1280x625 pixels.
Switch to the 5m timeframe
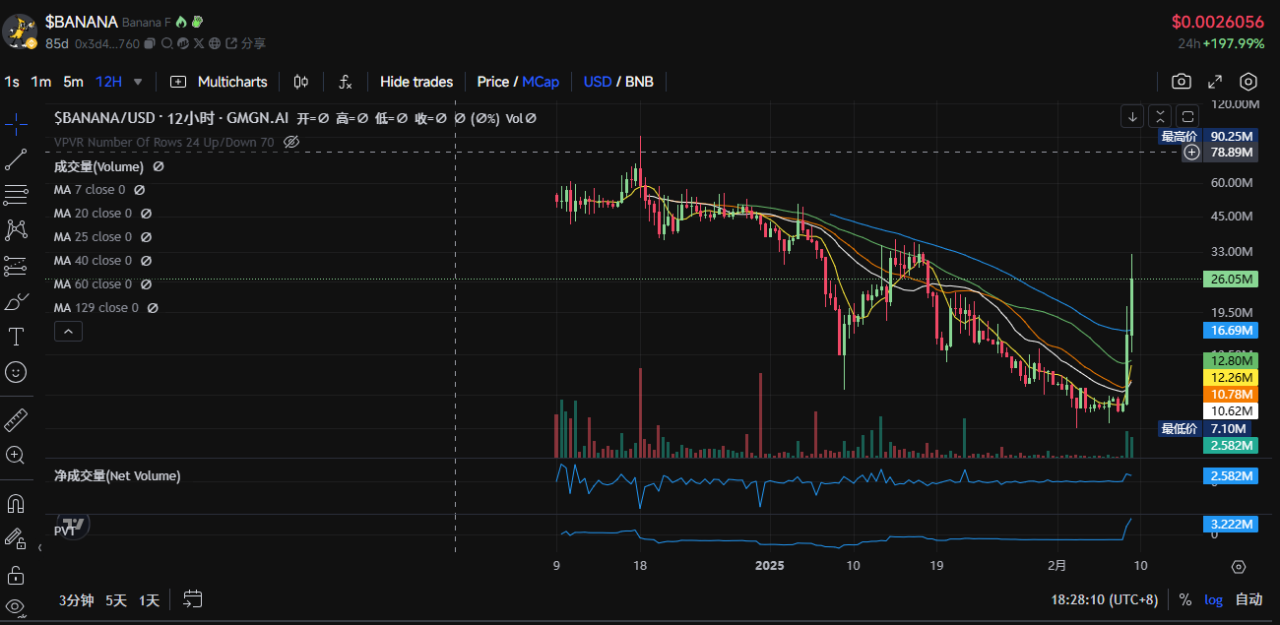[x=73, y=82]
